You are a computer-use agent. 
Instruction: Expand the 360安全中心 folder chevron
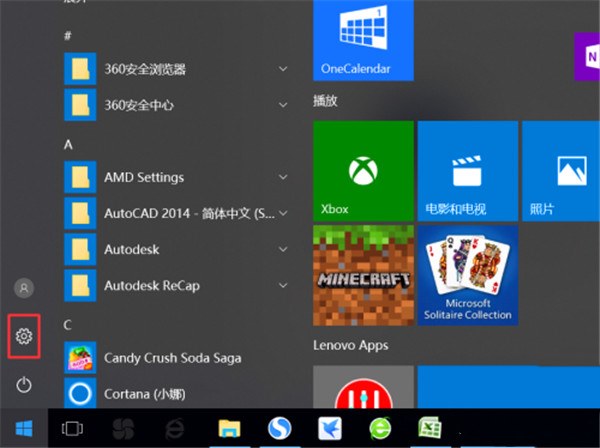(283, 105)
